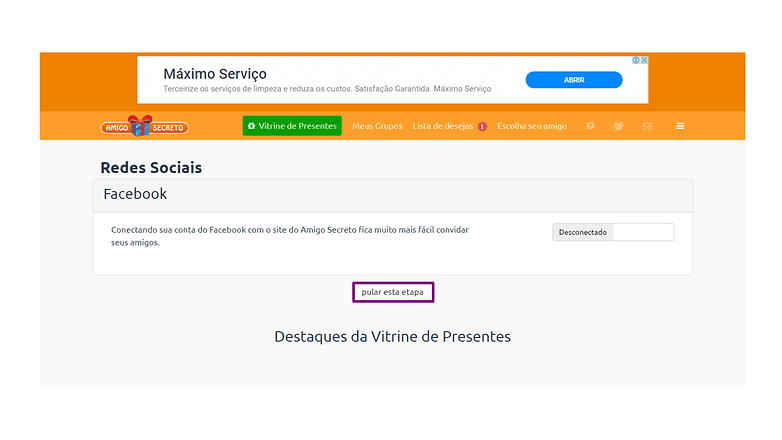Open the friends group icon in navbar
This screenshot has height=440, width=782.
[x=618, y=126]
